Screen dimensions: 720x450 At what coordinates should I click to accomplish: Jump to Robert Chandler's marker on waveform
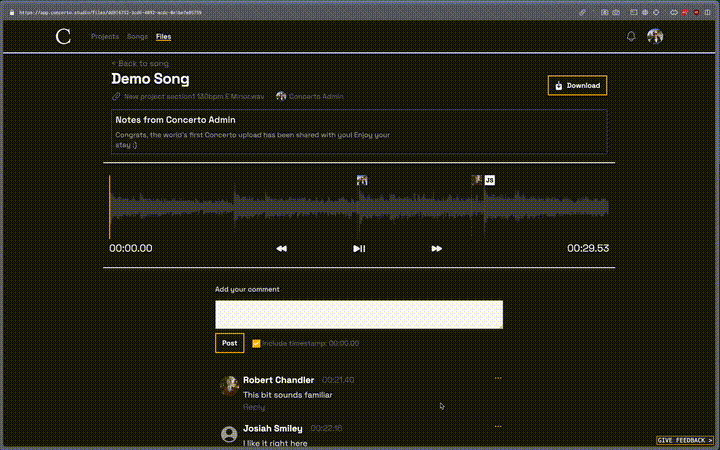coord(477,180)
